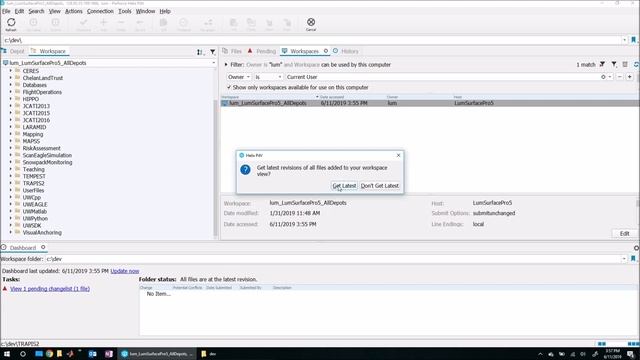Image resolution: width=640 pixels, height=360 pixels.
Task: Click the Submit toolbar icon
Action: tap(56, 24)
